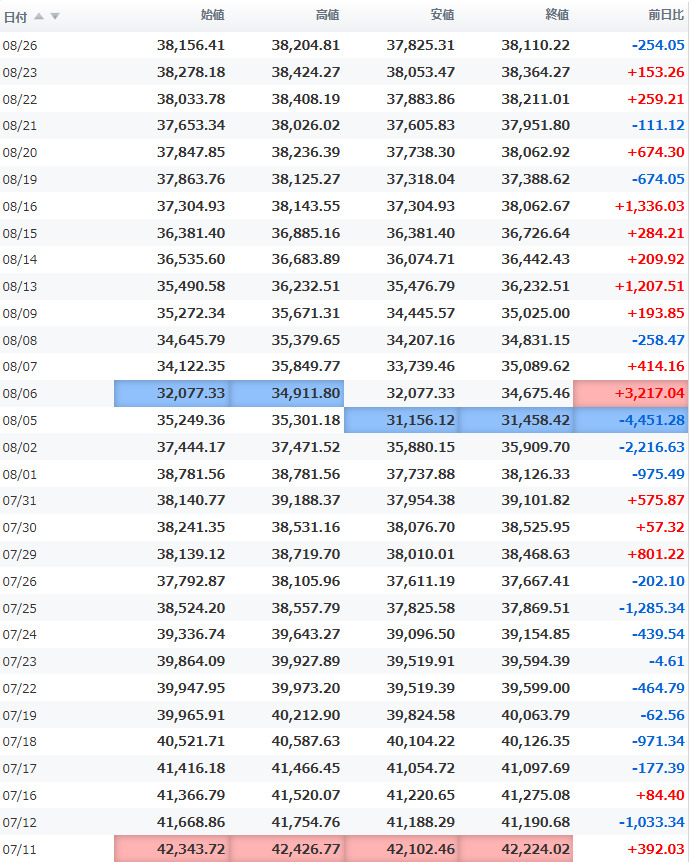Select high value 40,587.63
The height and width of the screenshot is (862, 689).
click(x=306, y=742)
